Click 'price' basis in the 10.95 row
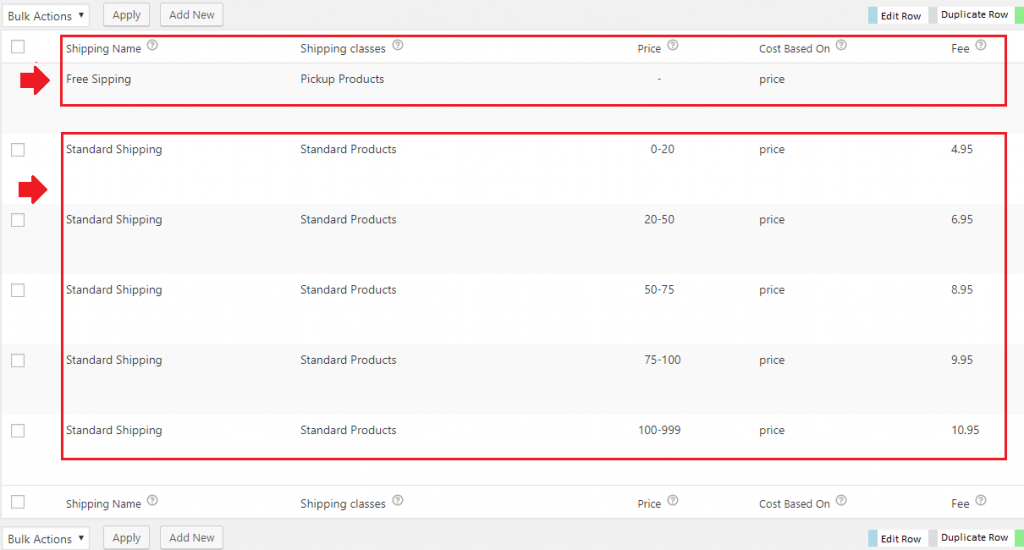This screenshot has height=550, width=1024. [772, 430]
